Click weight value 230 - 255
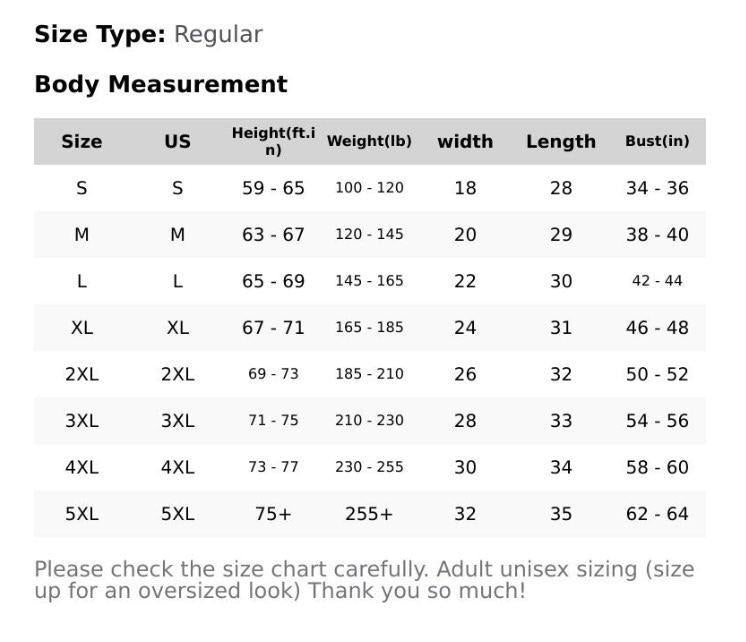746x642 pixels. pyautogui.click(x=369, y=467)
